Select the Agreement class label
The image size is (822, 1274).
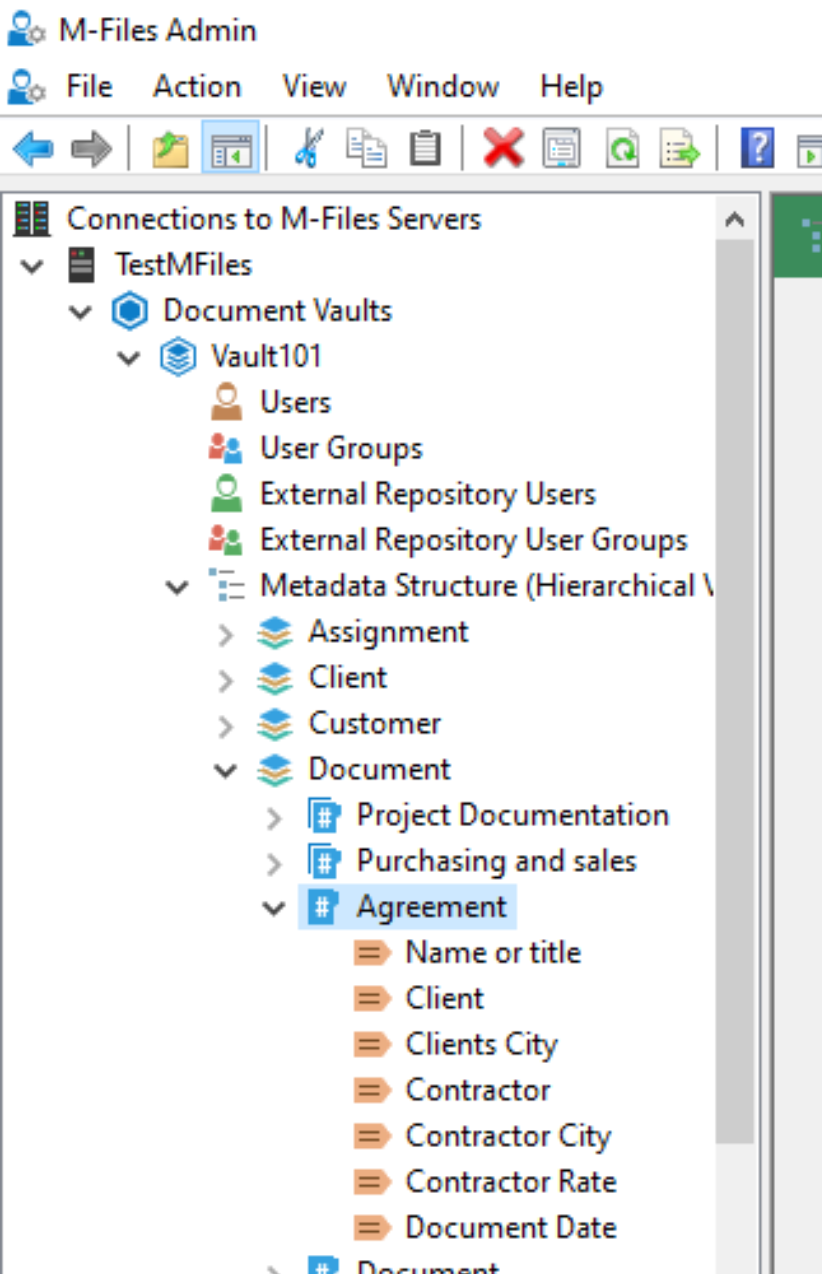click(x=432, y=908)
